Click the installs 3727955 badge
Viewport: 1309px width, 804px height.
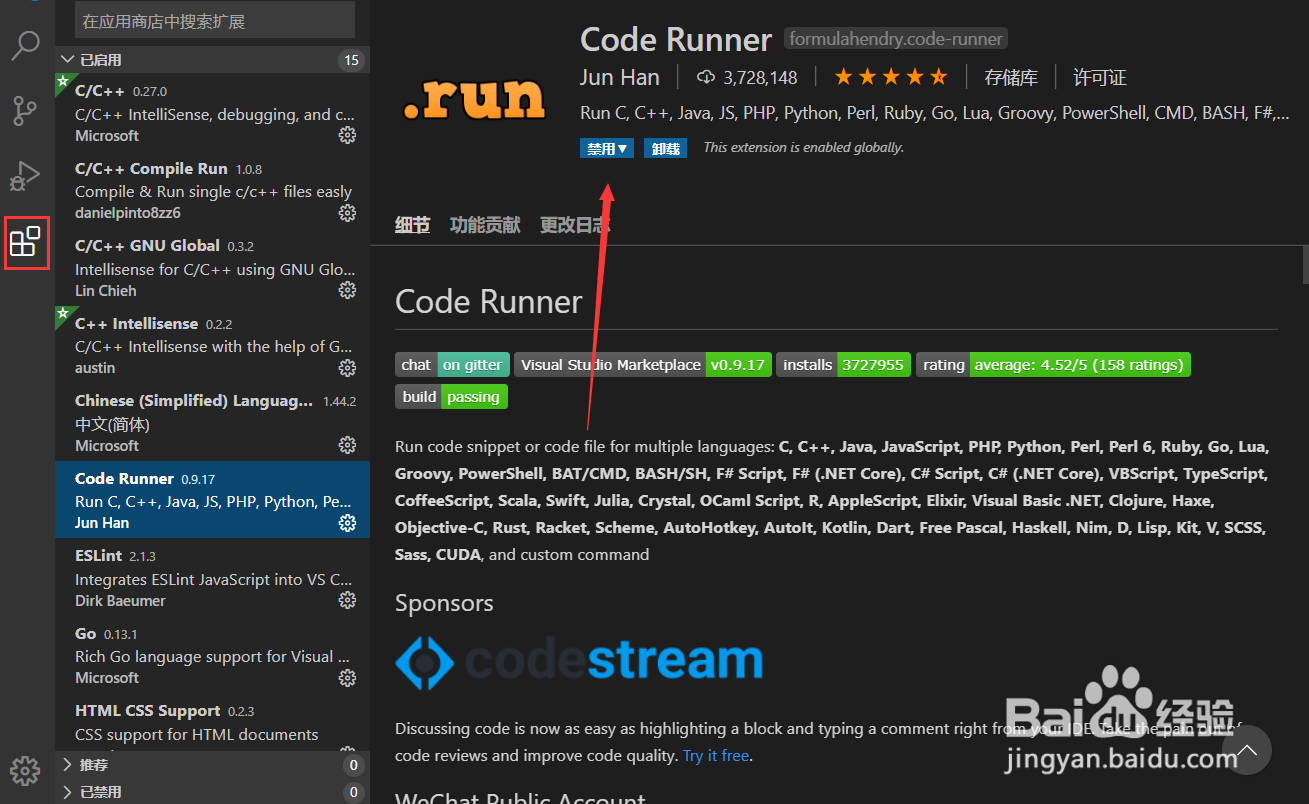(x=844, y=365)
